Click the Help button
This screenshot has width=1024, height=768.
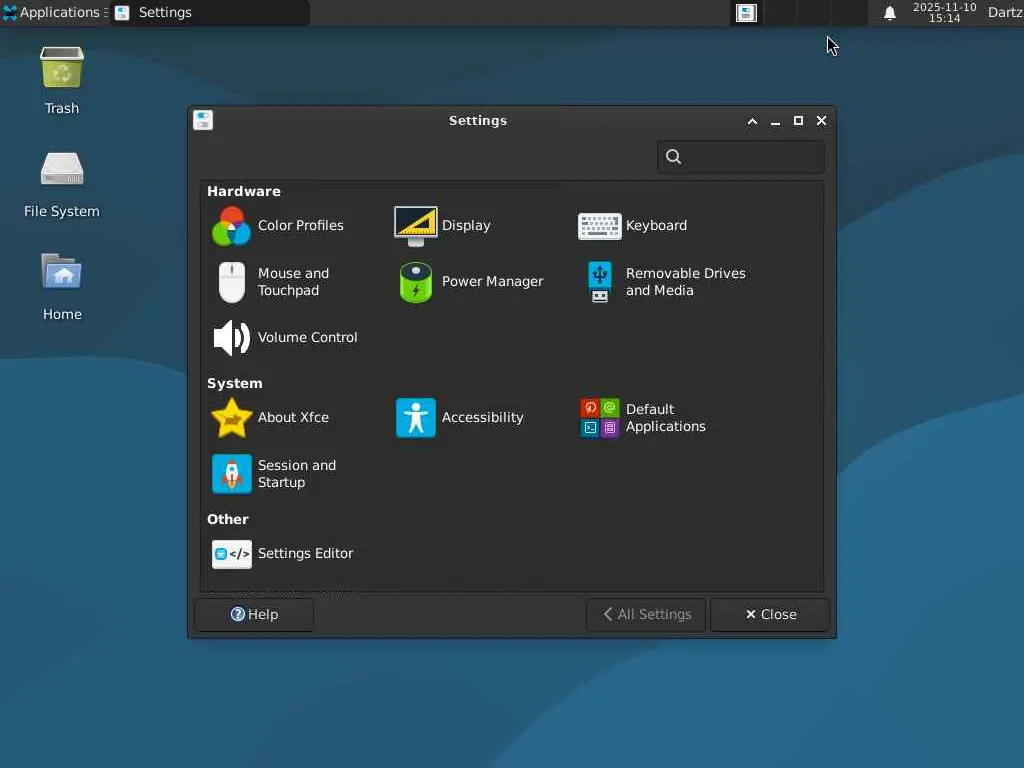point(254,615)
